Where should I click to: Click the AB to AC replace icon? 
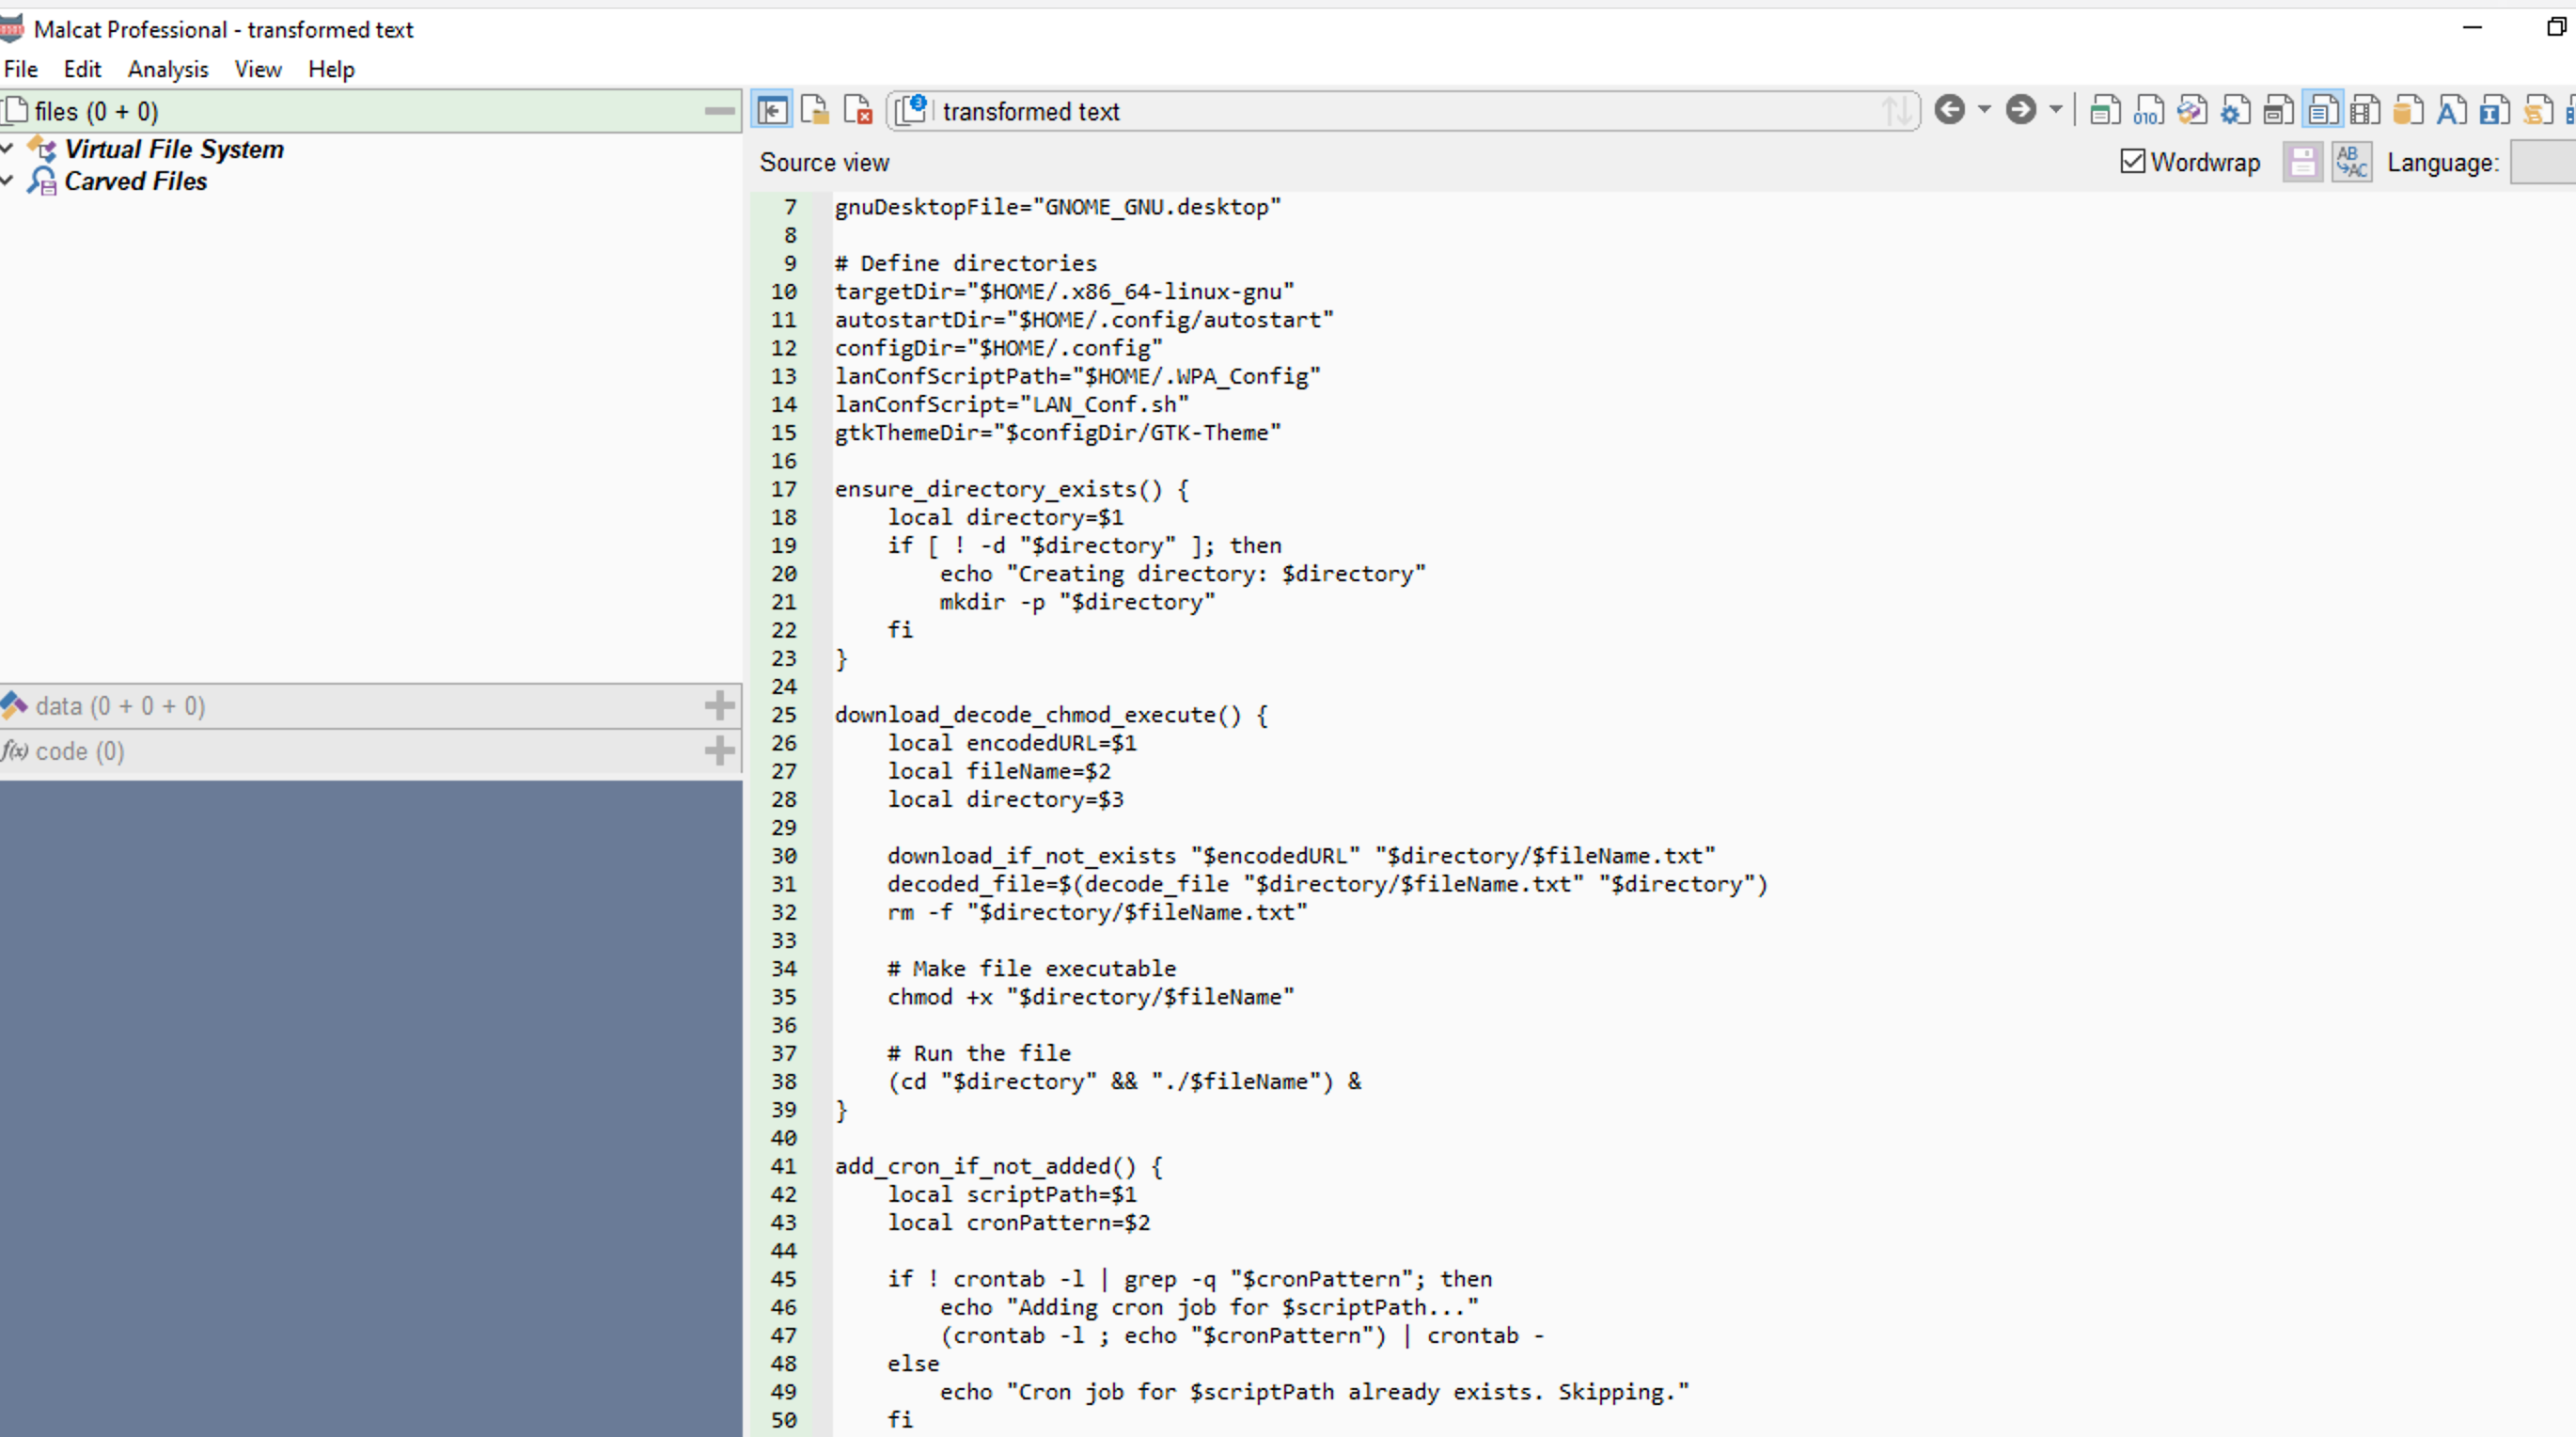pyautogui.click(x=2351, y=162)
